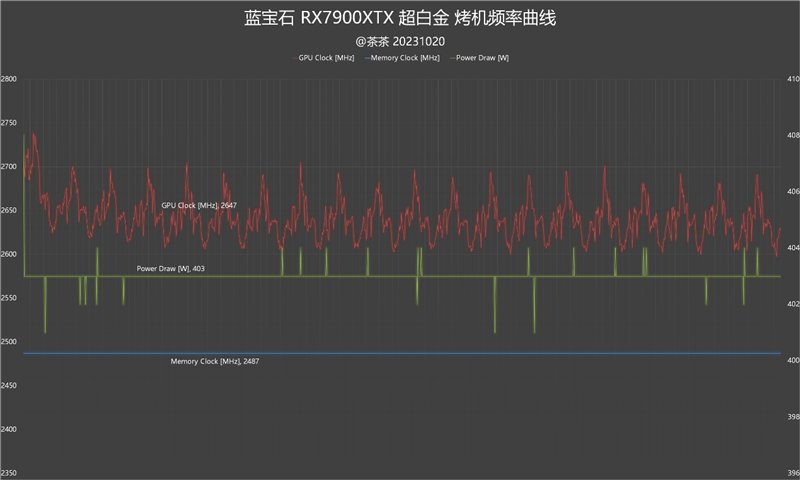
Task: Click the 396 label at bottom right
Action: coord(791,473)
